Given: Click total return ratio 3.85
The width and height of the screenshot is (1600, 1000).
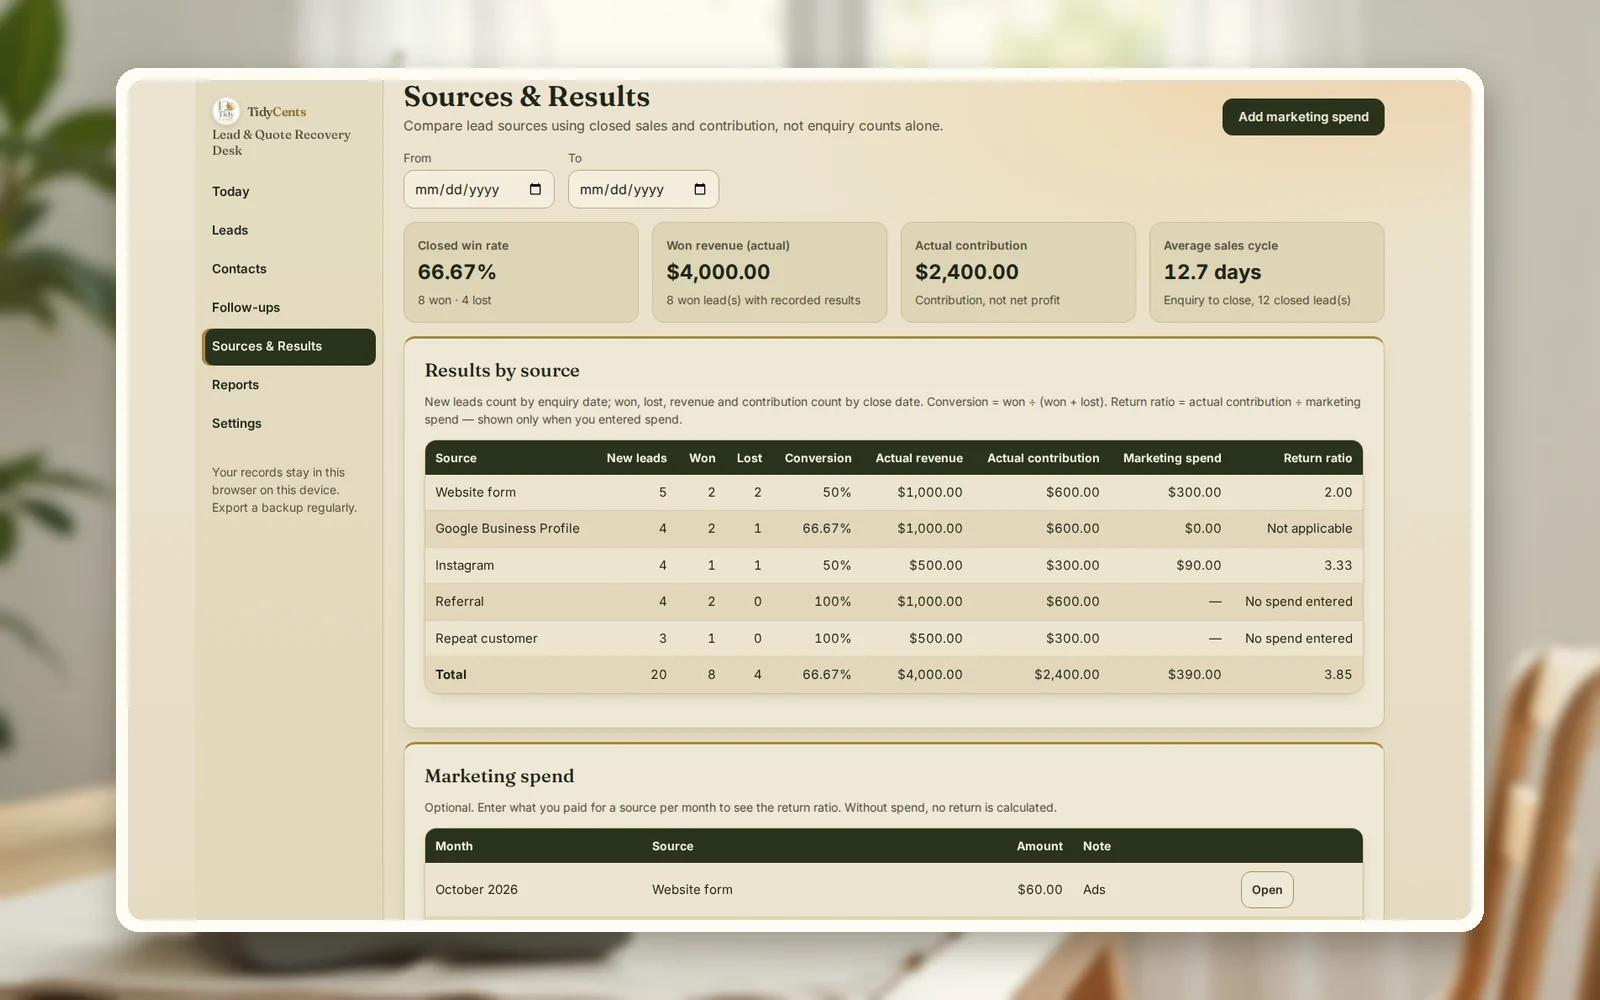Looking at the screenshot, I should coord(1338,675).
